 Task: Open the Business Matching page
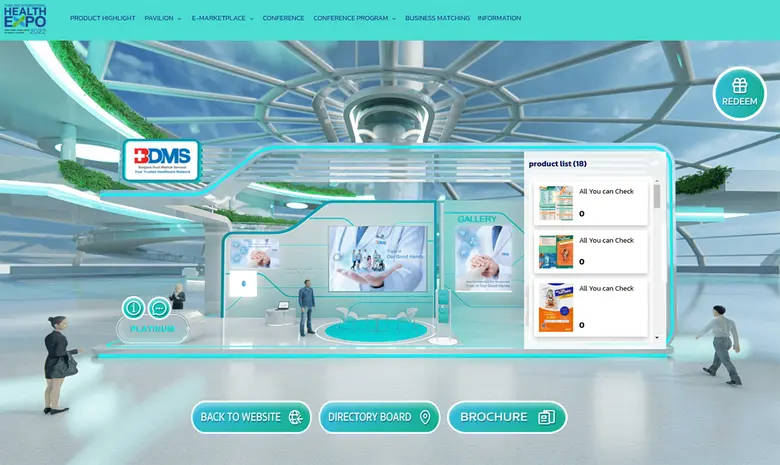point(437,18)
